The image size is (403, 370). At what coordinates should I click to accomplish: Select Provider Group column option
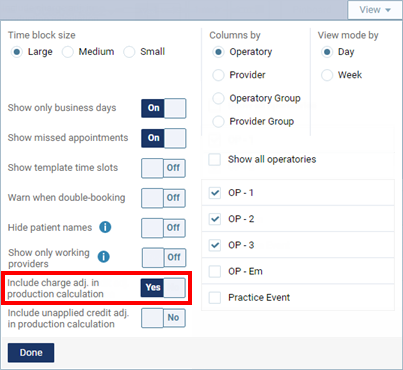point(218,121)
